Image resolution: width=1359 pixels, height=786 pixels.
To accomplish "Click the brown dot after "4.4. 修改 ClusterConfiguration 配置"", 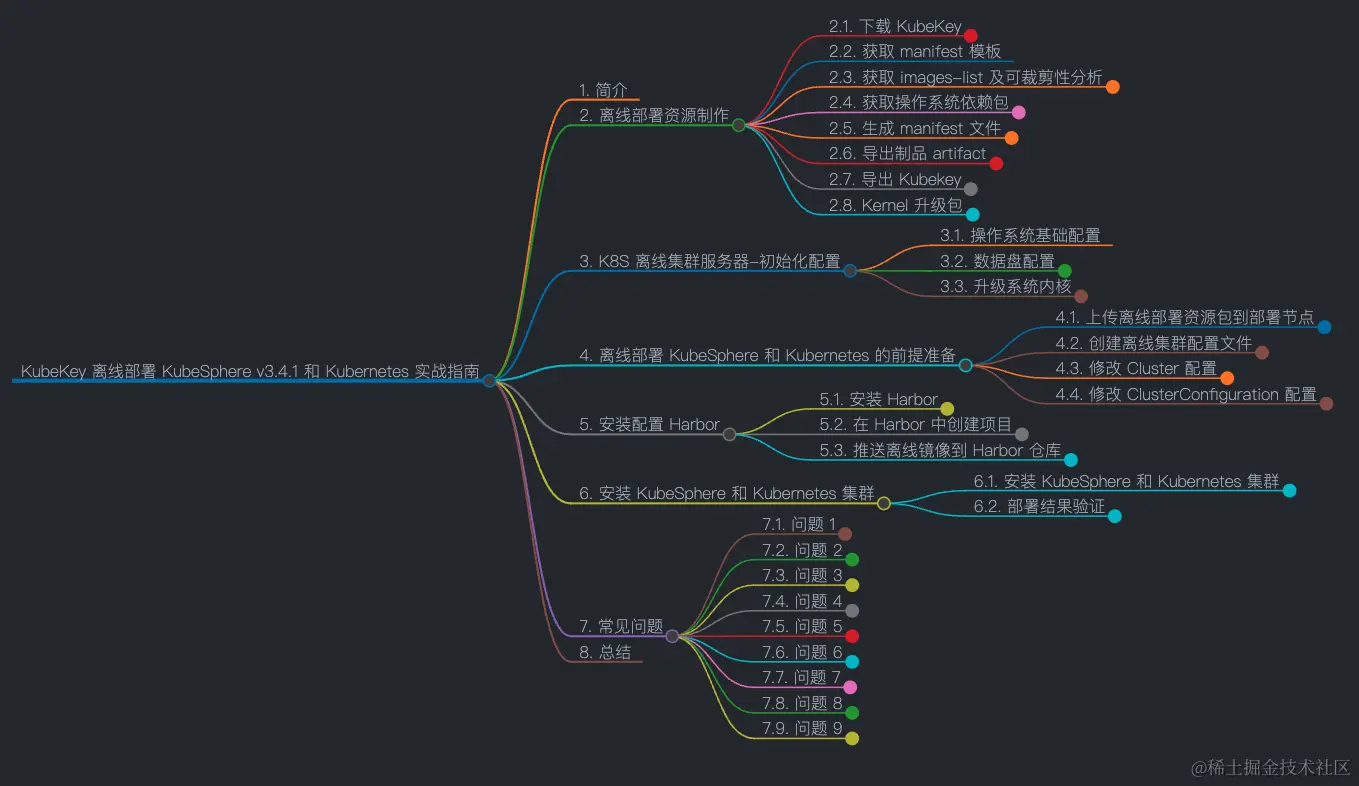I will 1327,402.
